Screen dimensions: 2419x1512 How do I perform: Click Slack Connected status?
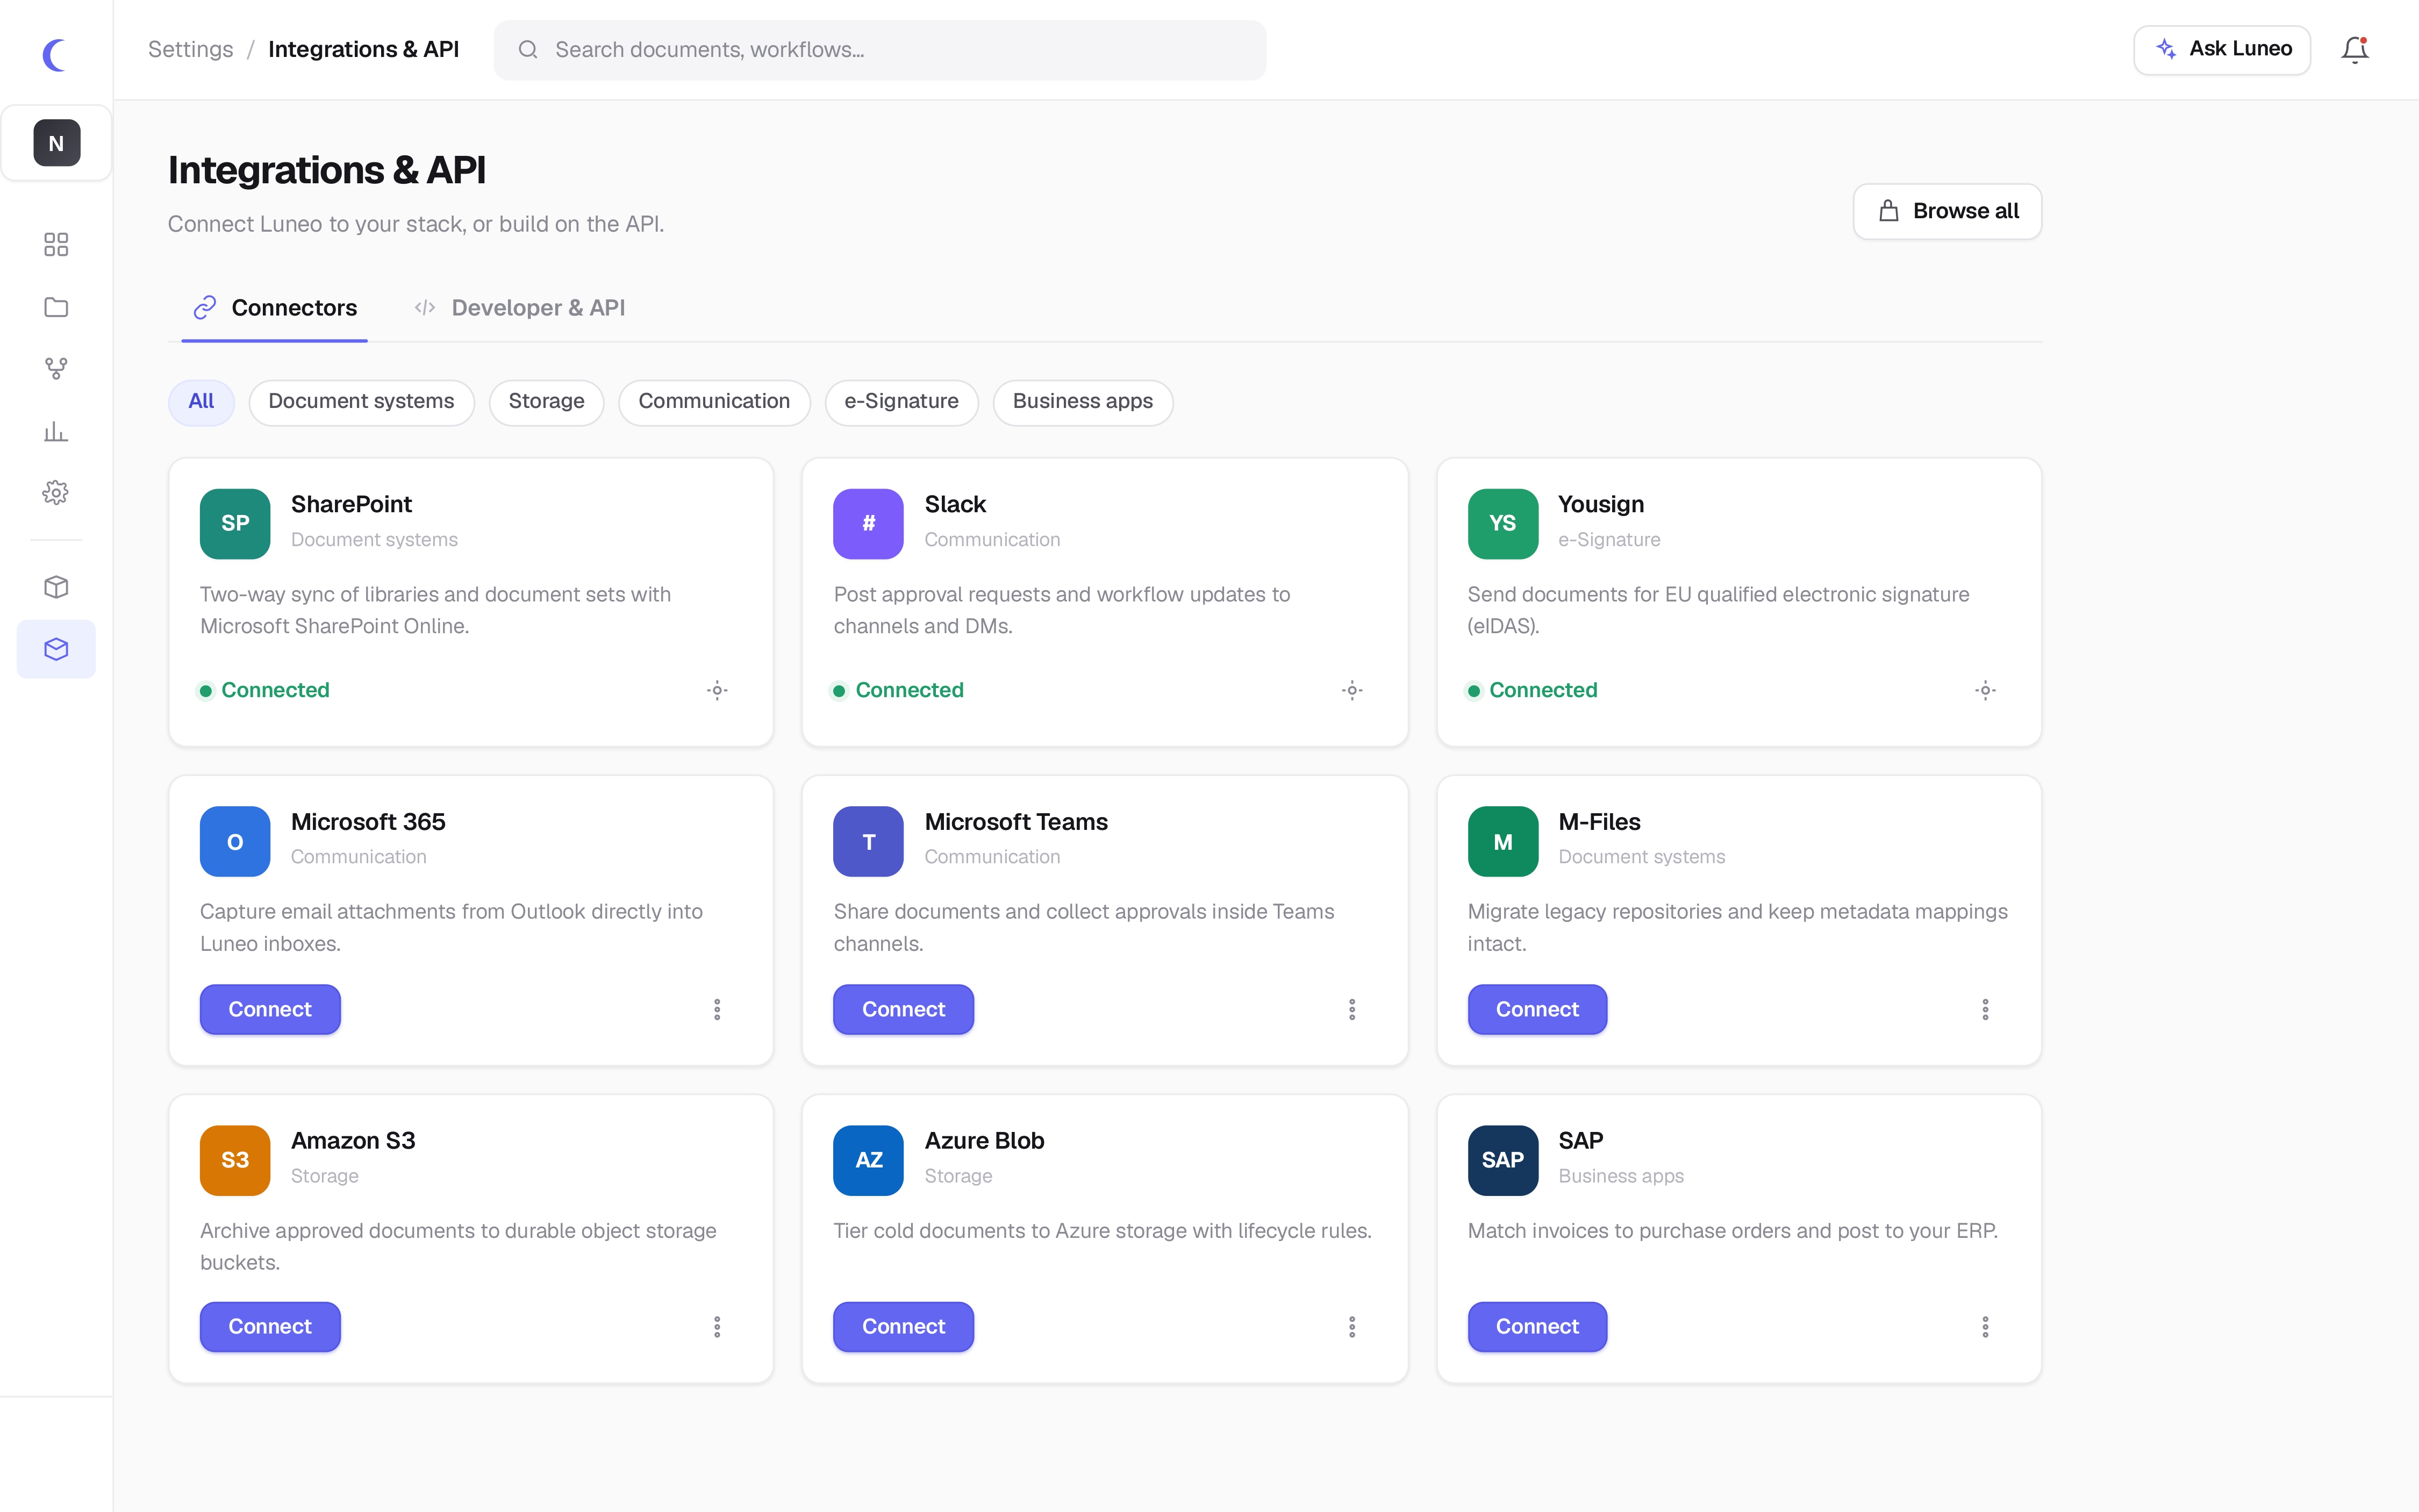click(898, 690)
